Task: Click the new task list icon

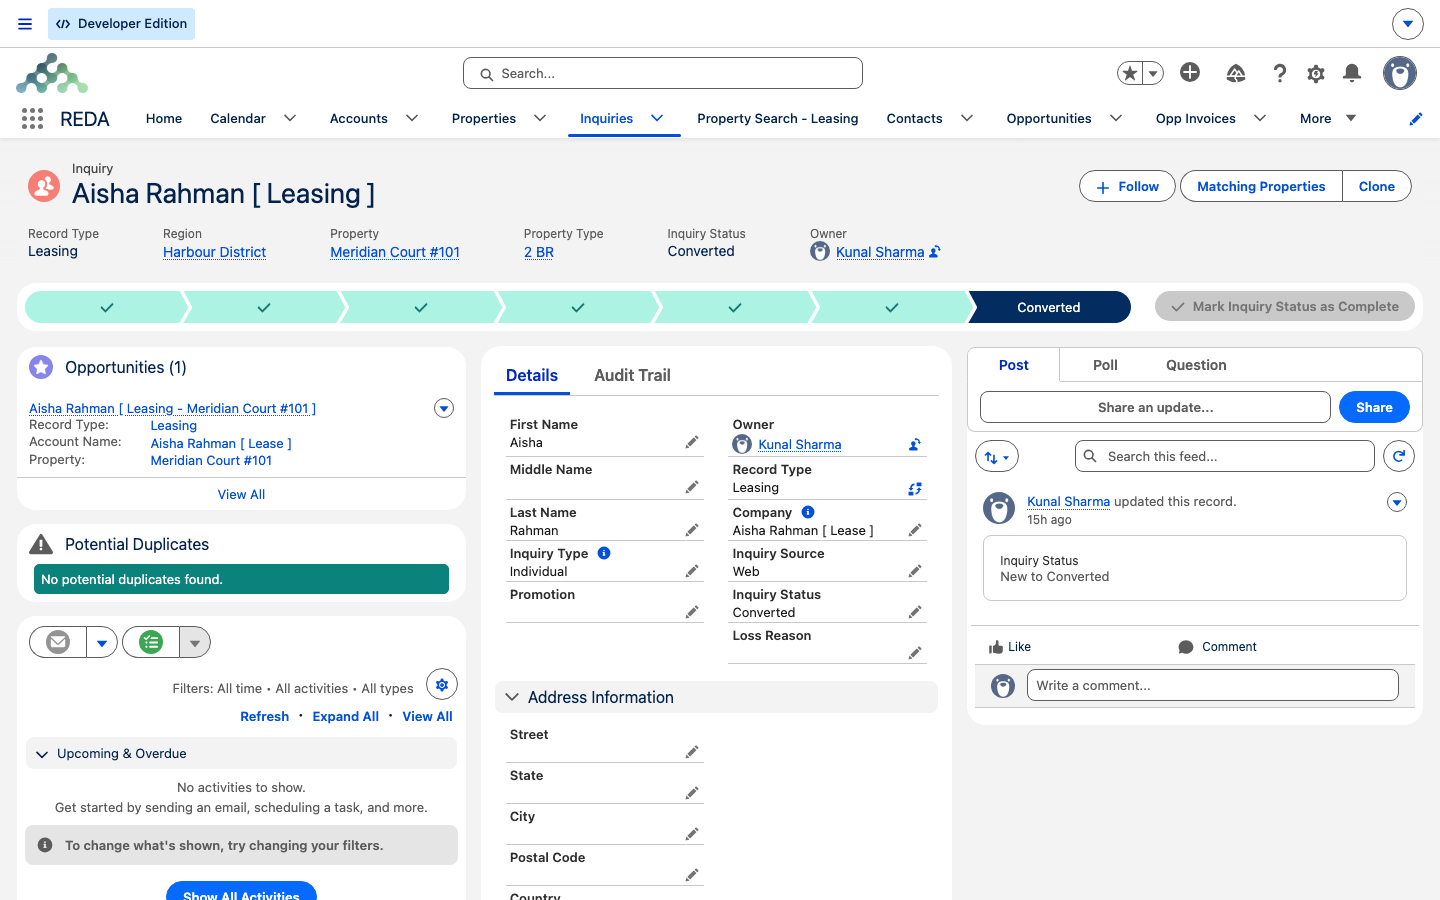Action: tap(151, 642)
